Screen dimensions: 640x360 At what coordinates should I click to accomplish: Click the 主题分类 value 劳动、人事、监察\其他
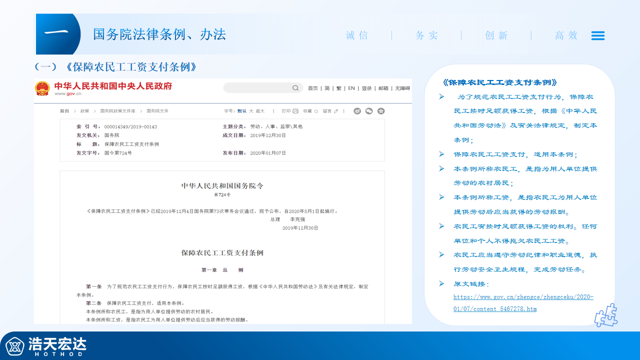pos(276,127)
